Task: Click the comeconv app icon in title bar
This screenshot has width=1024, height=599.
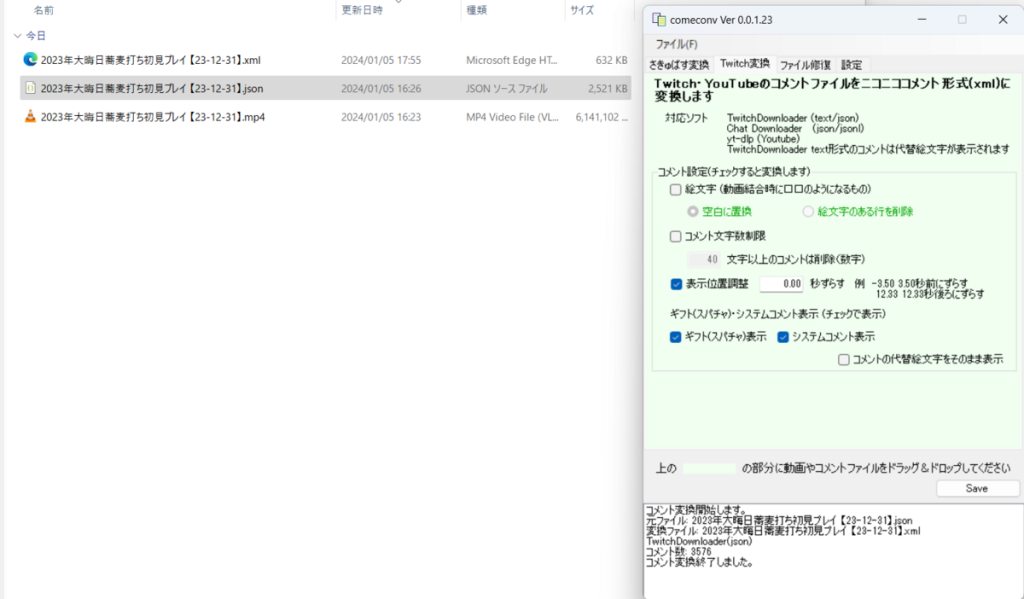Action: tap(659, 19)
